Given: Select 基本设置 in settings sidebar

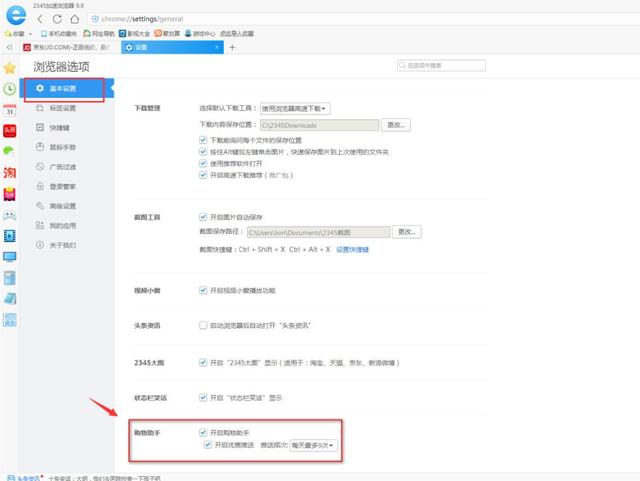Looking at the screenshot, I should (x=67, y=88).
